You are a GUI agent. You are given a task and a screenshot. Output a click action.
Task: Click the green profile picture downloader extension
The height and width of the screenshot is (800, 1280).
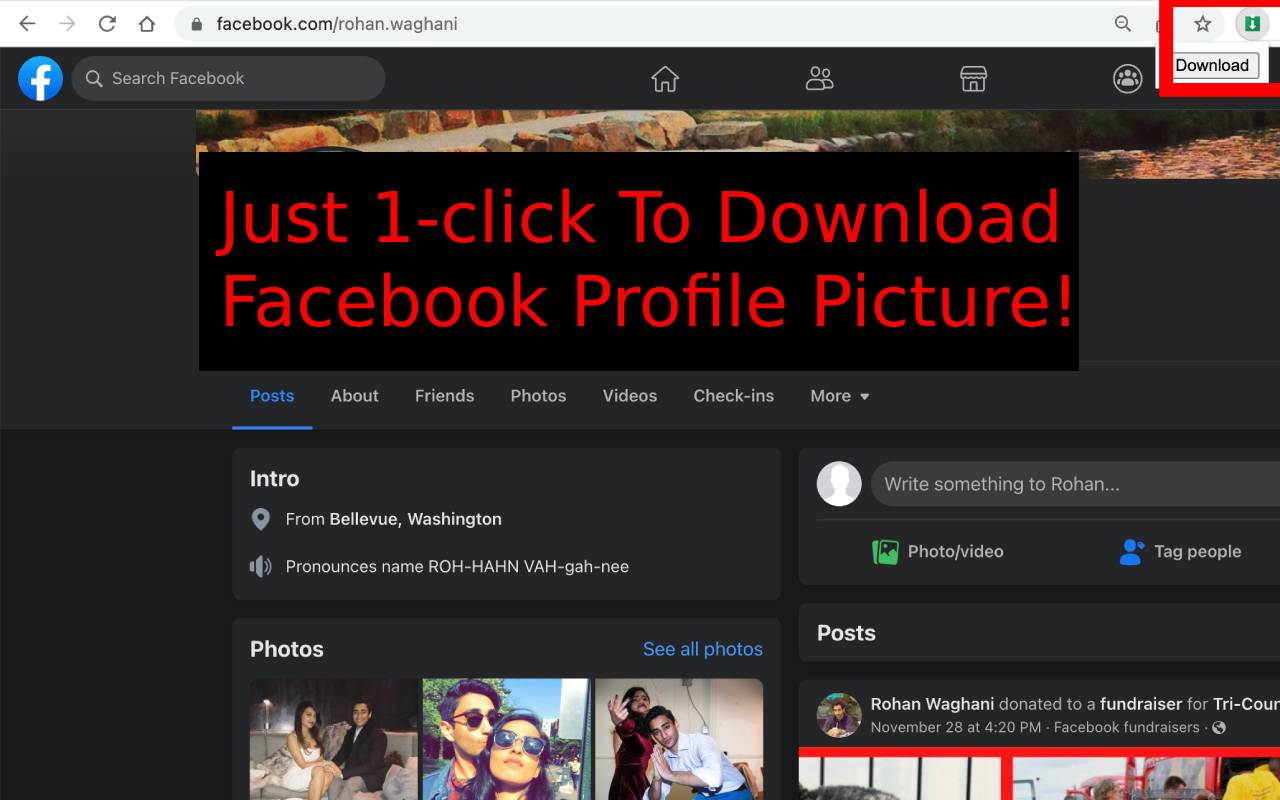pyautogui.click(x=1251, y=22)
